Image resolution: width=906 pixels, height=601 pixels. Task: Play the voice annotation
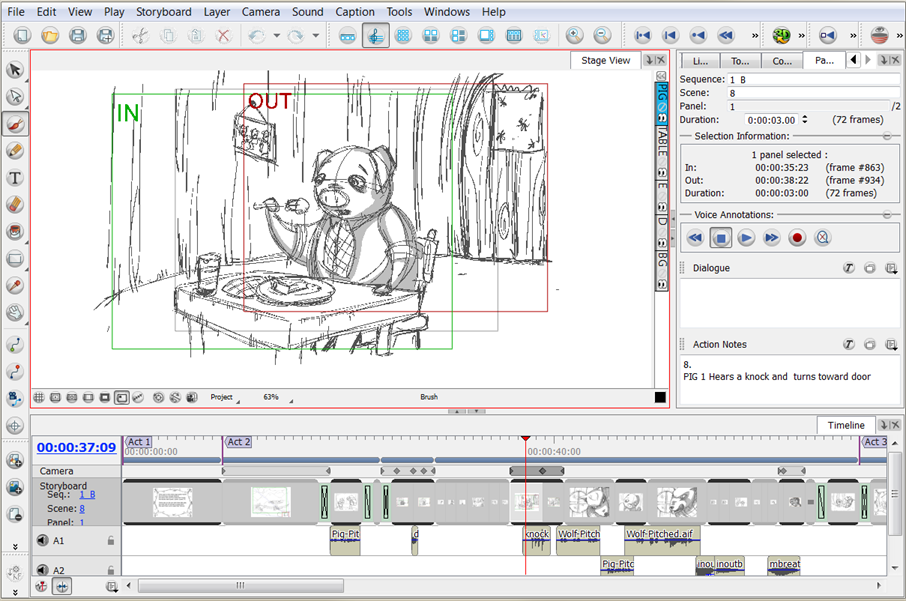pyautogui.click(x=746, y=238)
